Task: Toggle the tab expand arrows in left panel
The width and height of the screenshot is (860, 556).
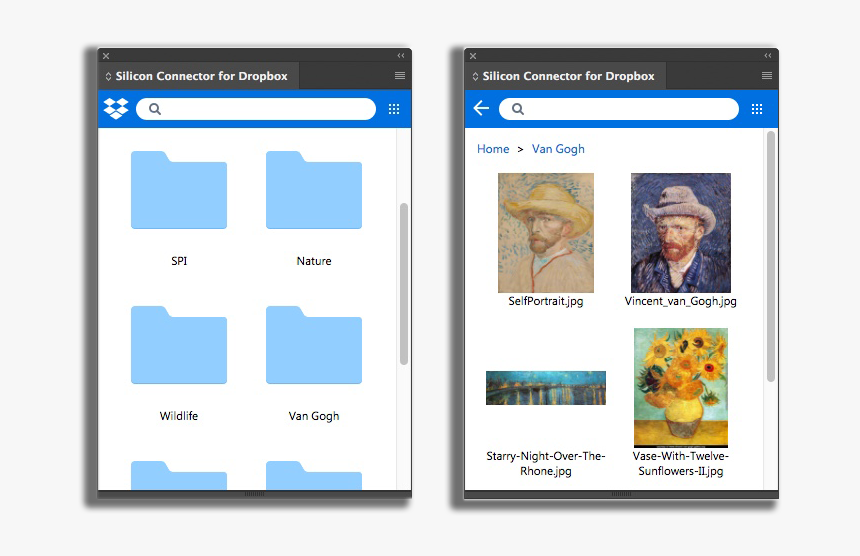Action: [108, 76]
